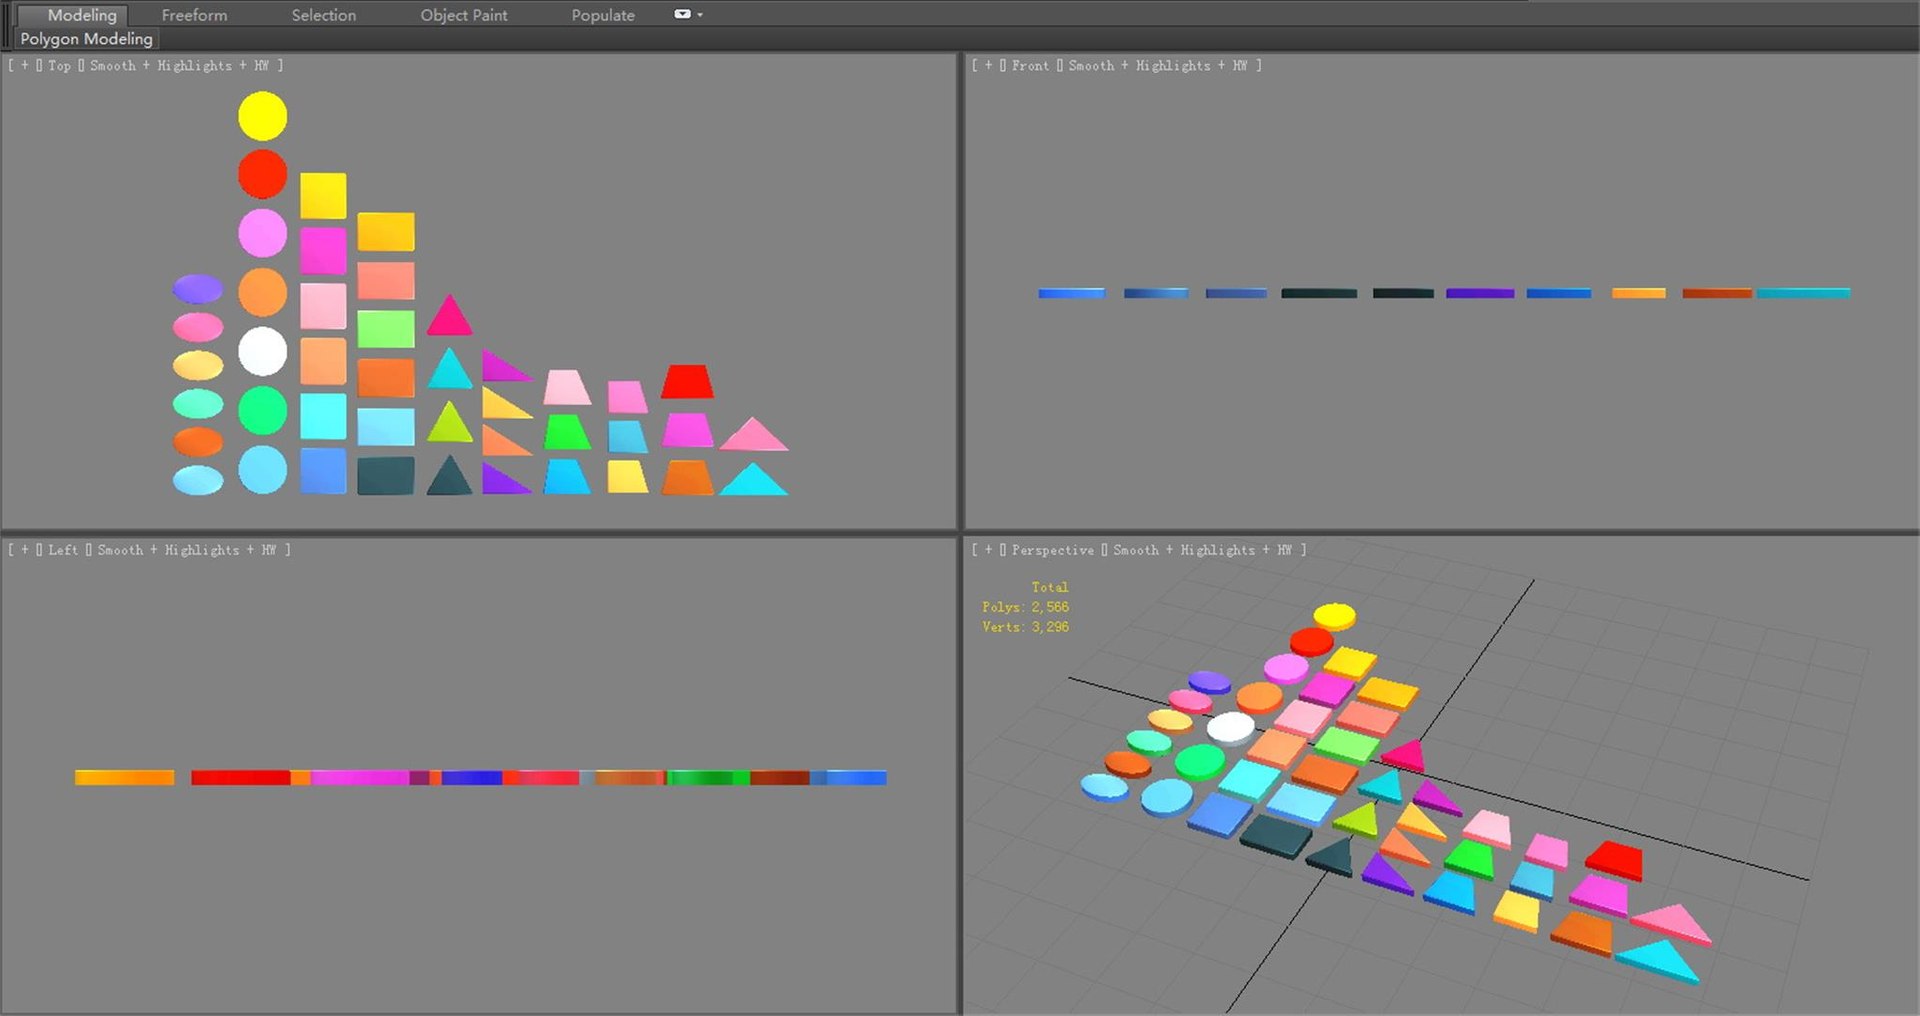
Task: Click the Verts: 3,296 statistic text
Action: point(1025,627)
